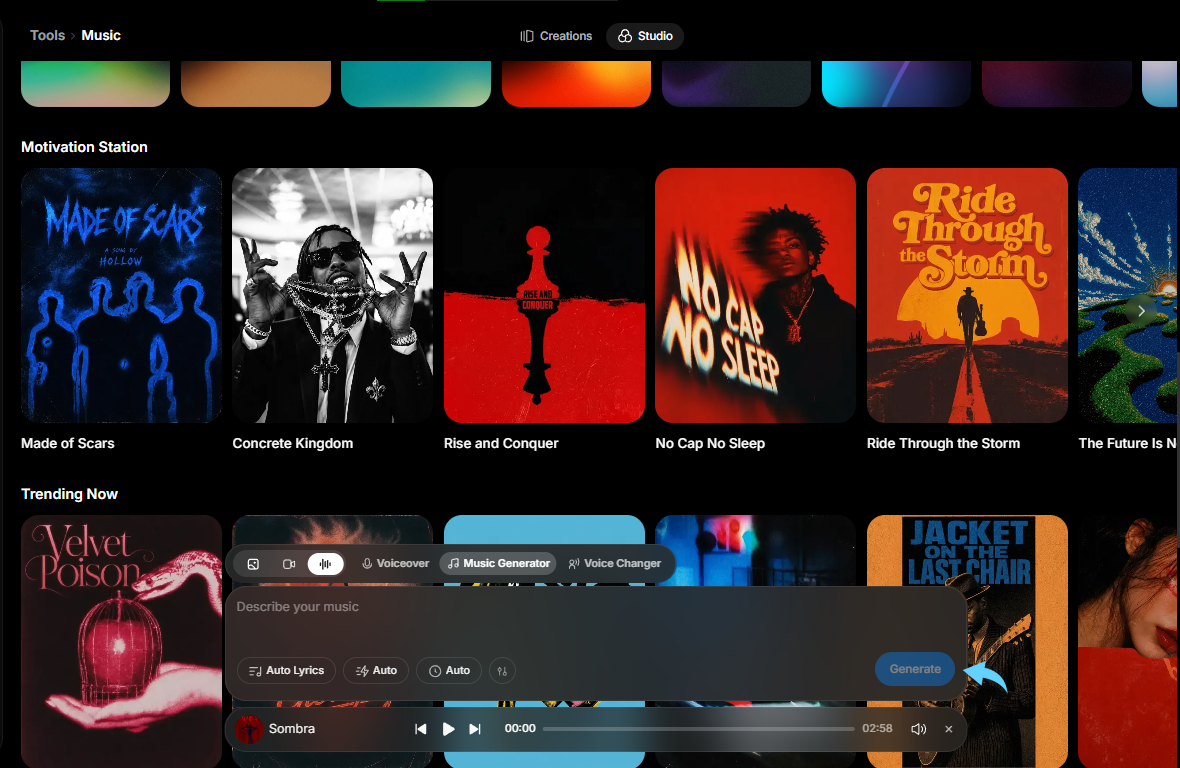Select the teal gradient genre card
This screenshot has width=1180, height=768.
point(416,83)
